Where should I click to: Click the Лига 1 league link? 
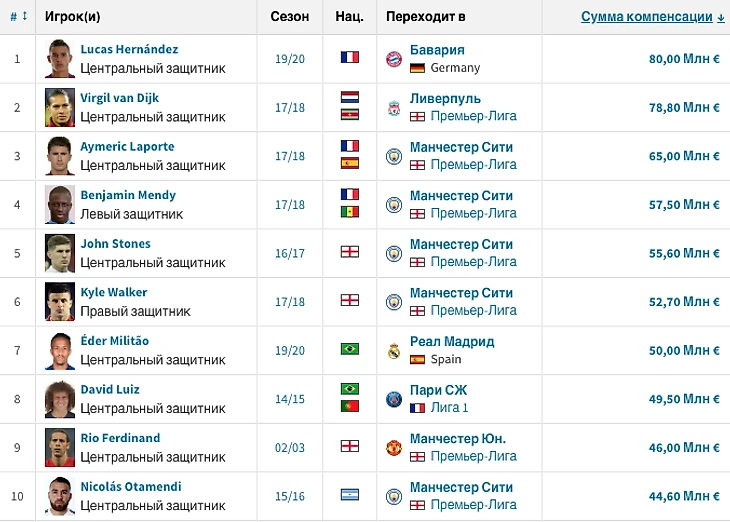point(449,407)
